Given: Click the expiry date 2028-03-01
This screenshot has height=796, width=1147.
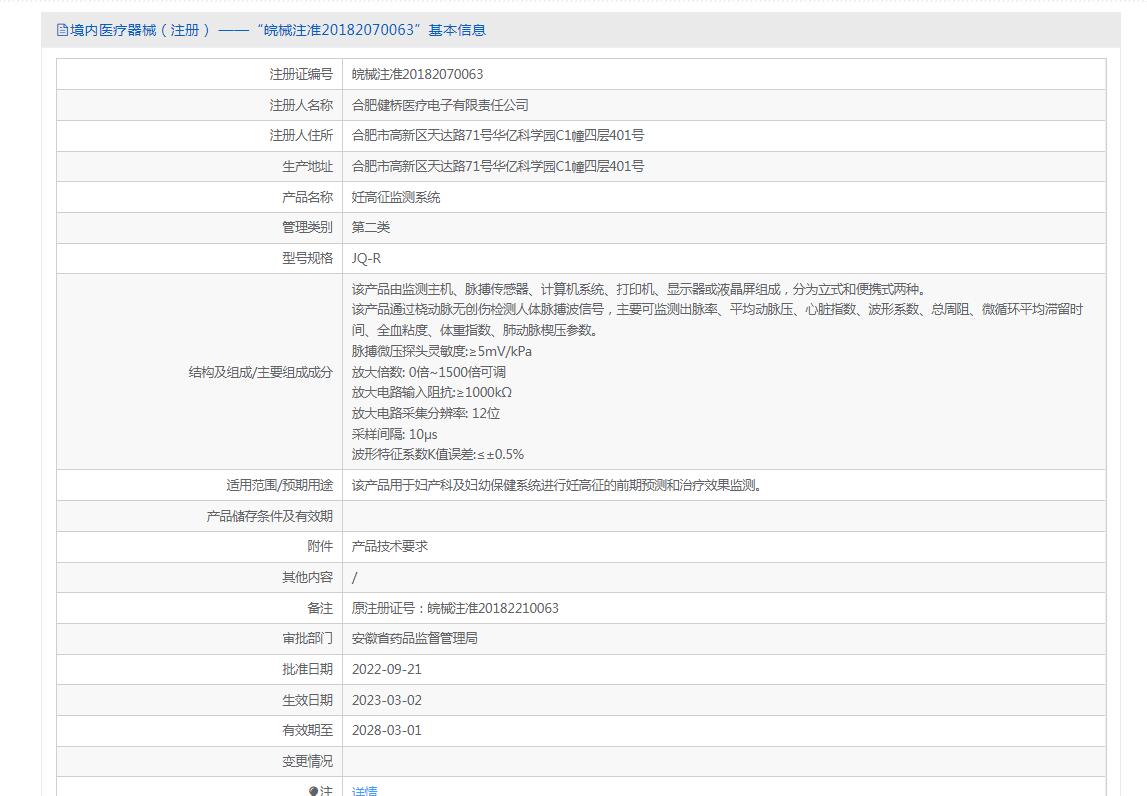Looking at the screenshot, I should click(x=387, y=730).
